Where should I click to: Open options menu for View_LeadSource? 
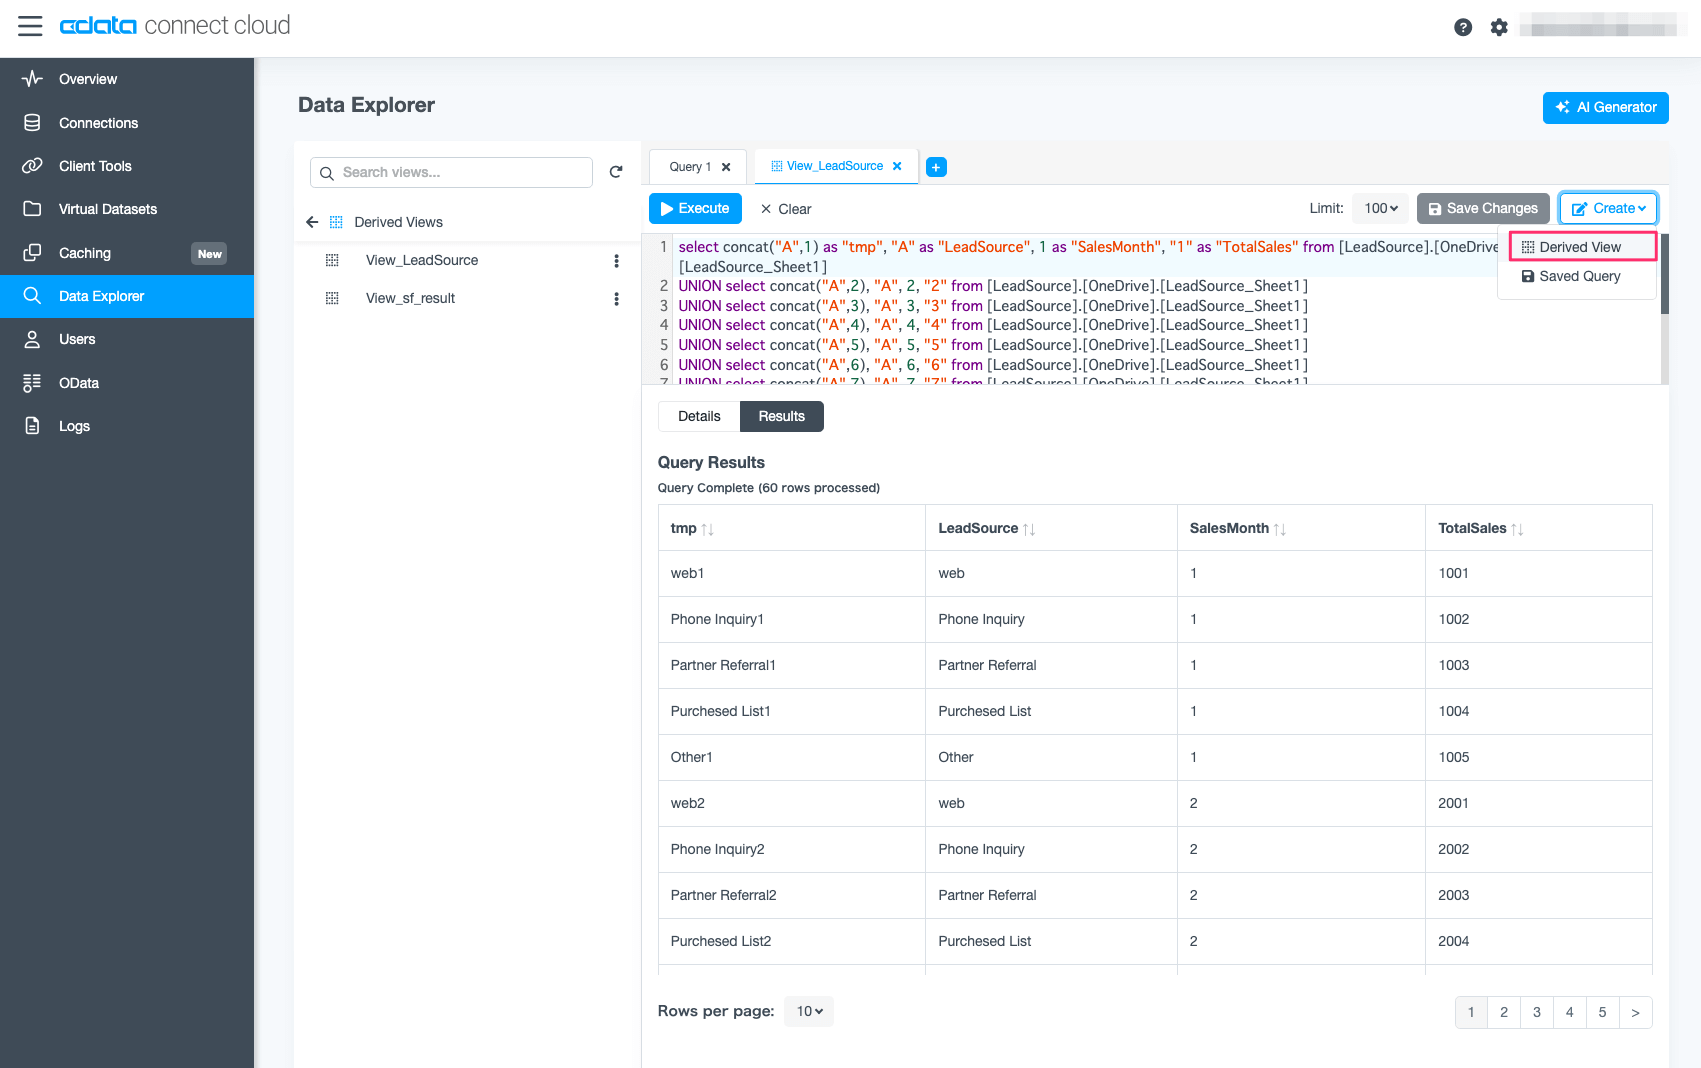click(x=616, y=261)
